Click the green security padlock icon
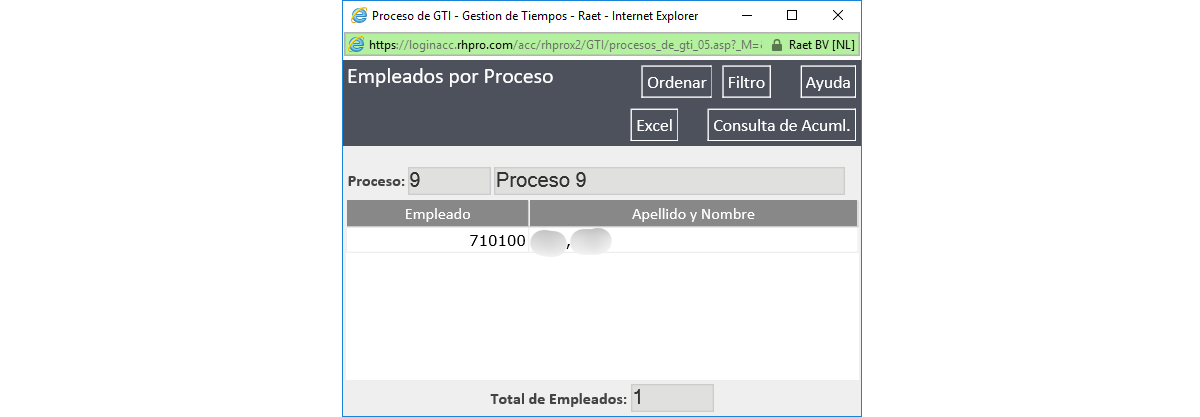The image size is (1200, 417). point(776,45)
